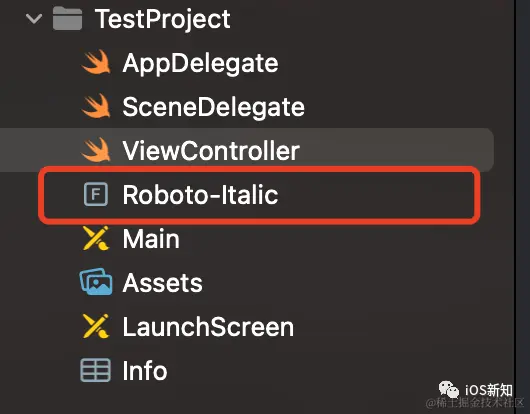Select the ViewController file row
Screen dimensions: 530x414
247,150
